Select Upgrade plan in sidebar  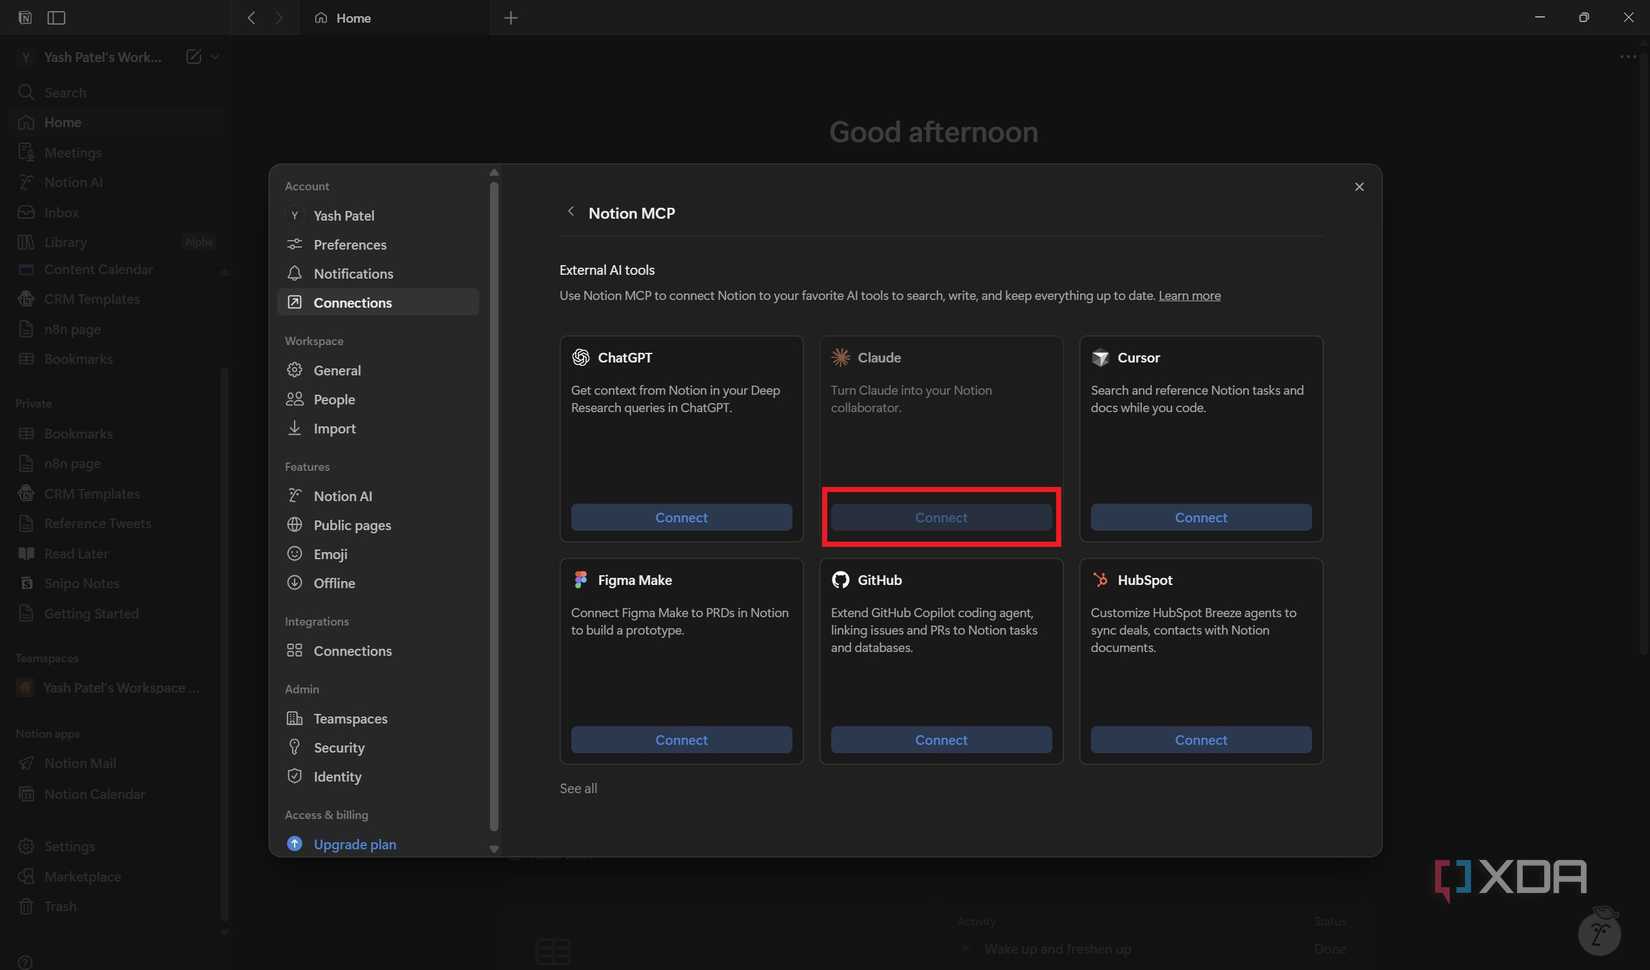(354, 844)
